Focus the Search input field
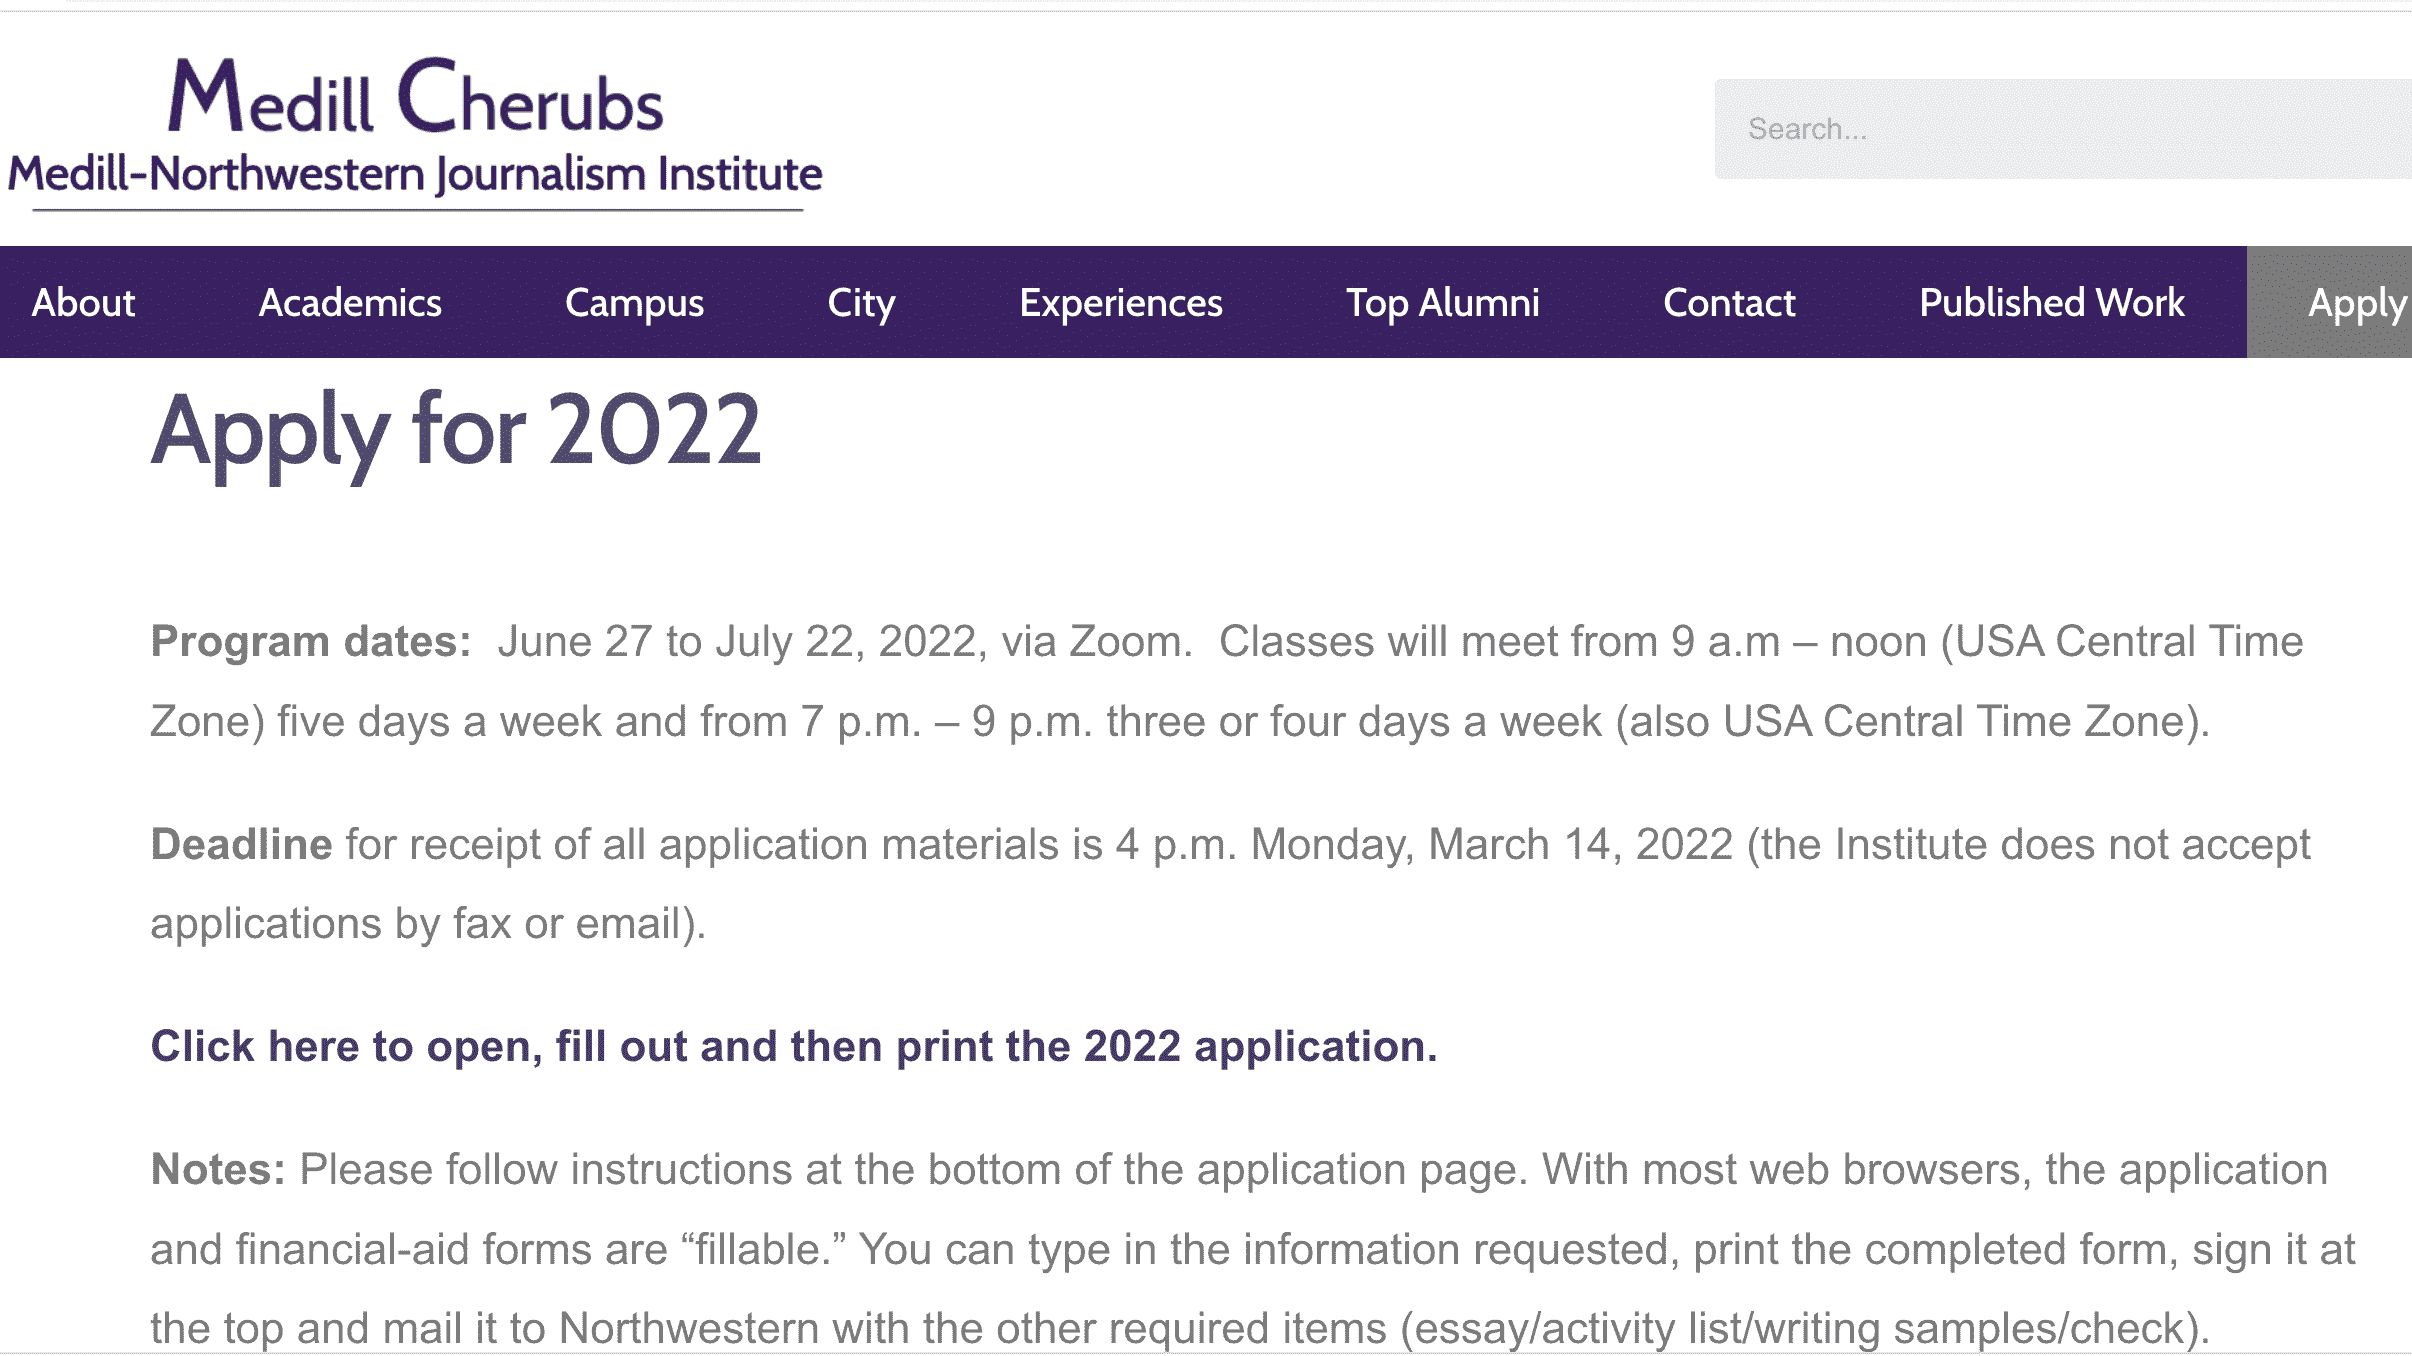The width and height of the screenshot is (2412, 1356). pyautogui.click(x=2063, y=129)
